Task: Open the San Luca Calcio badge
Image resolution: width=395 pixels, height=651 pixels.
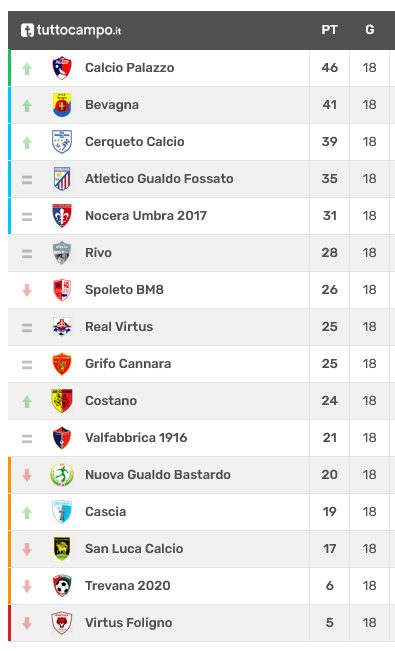Action: pos(62,548)
